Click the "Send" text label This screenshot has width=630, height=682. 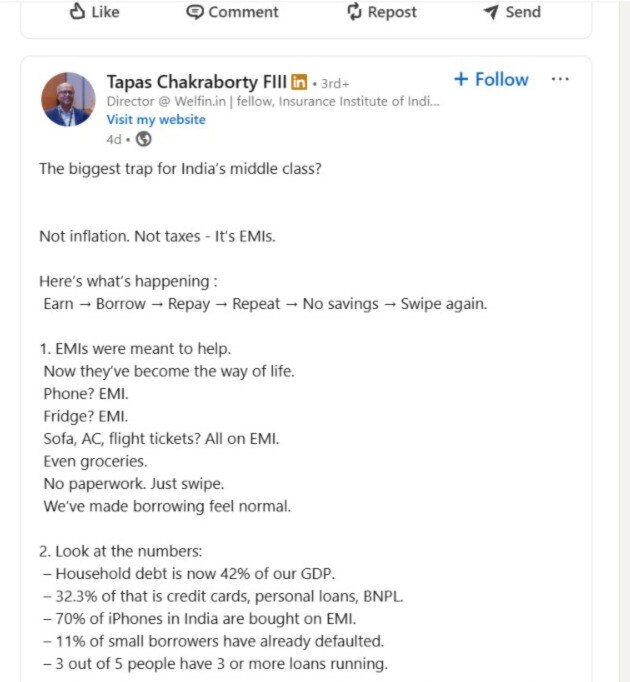(x=522, y=12)
